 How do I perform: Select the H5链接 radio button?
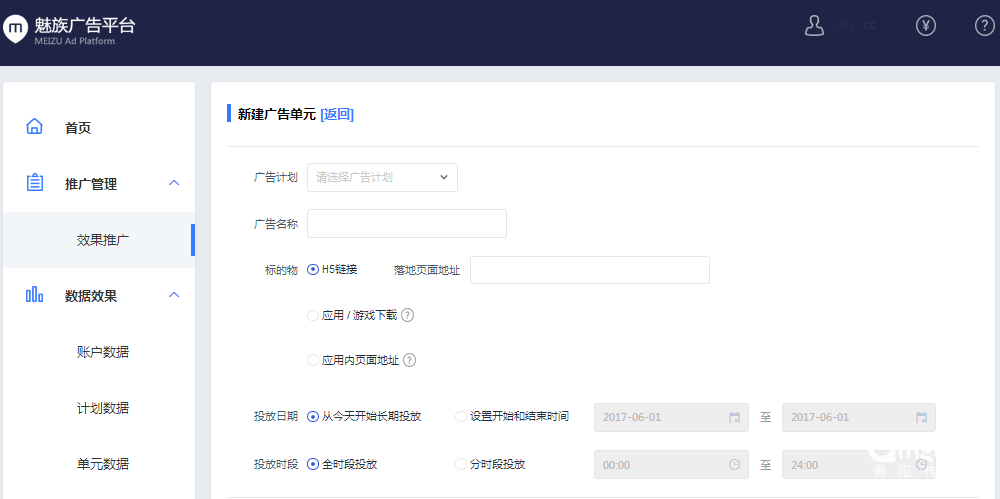pos(313,269)
